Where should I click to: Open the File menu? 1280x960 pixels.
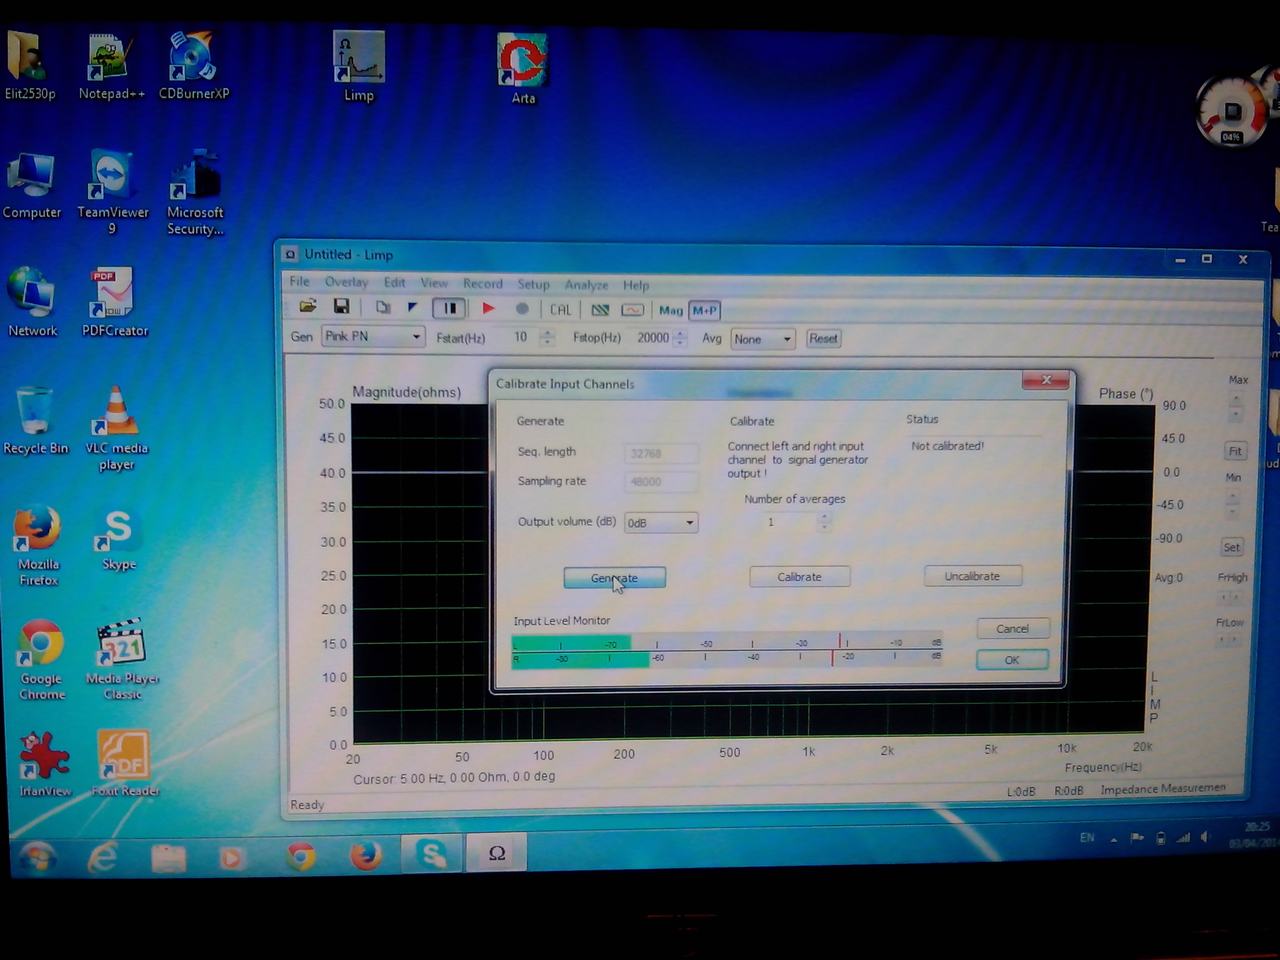click(299, 281)
